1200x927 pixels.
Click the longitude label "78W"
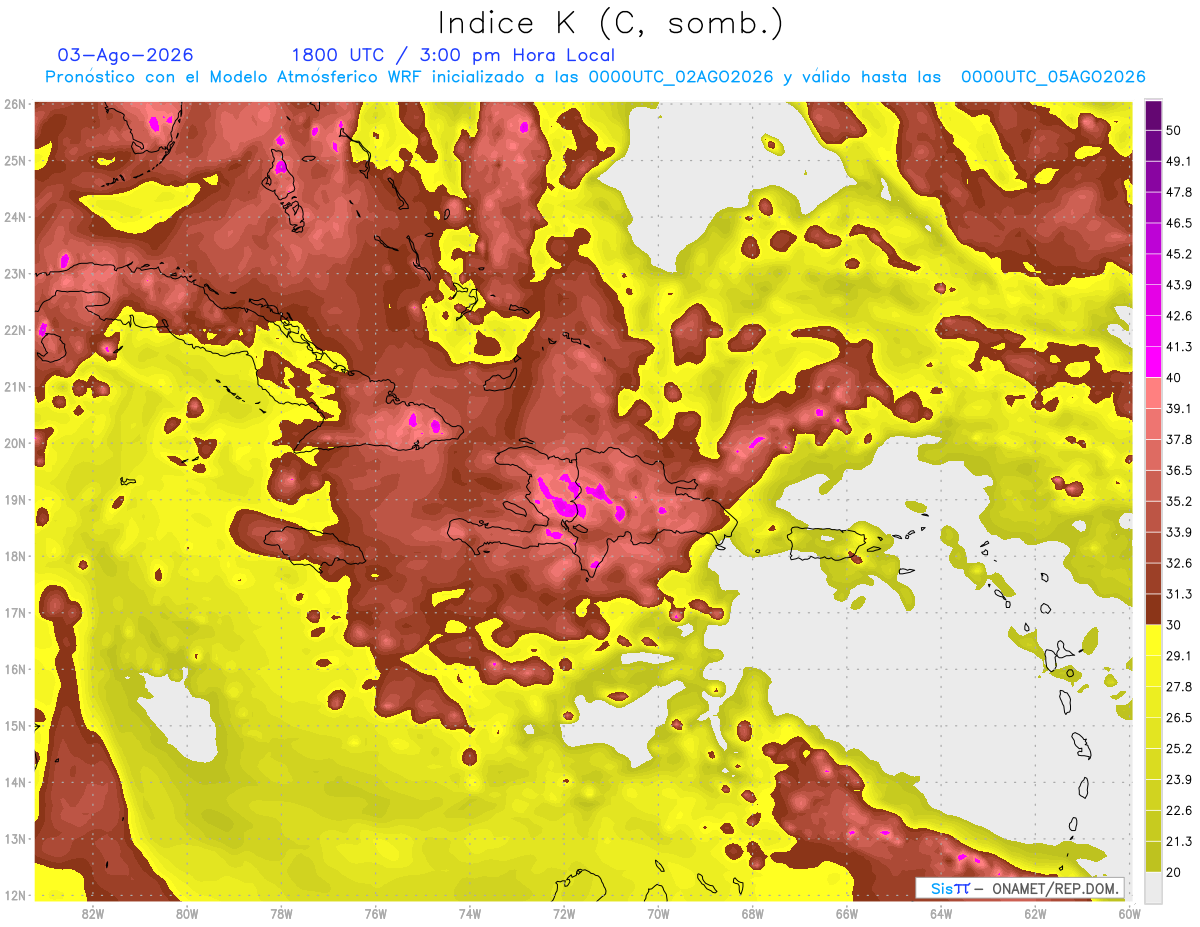pos(281,913)
